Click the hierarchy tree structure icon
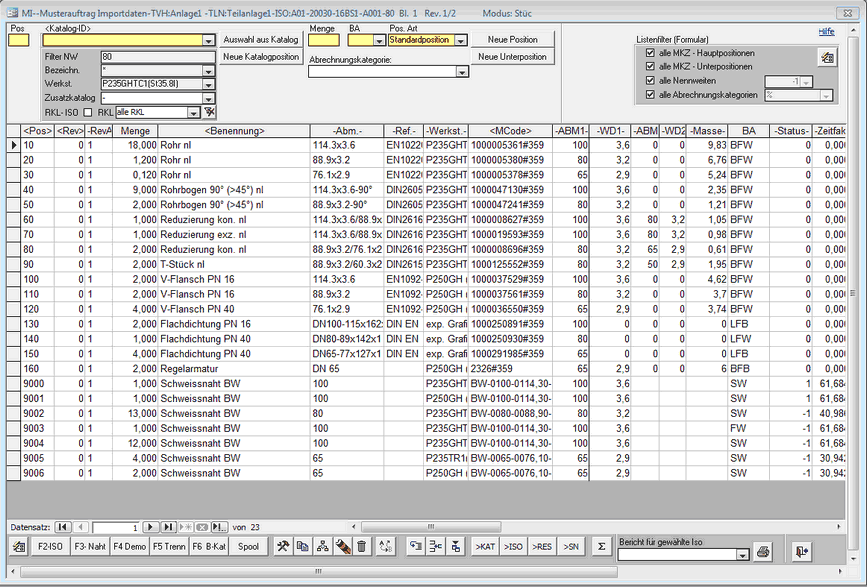 pos(322,546)
